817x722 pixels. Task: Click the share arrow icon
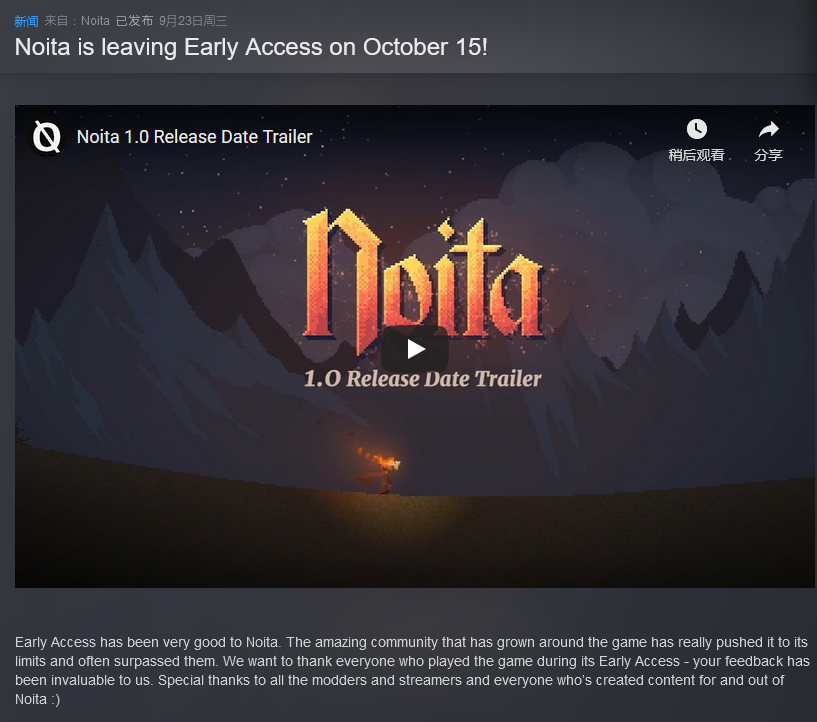click(769, 129)
